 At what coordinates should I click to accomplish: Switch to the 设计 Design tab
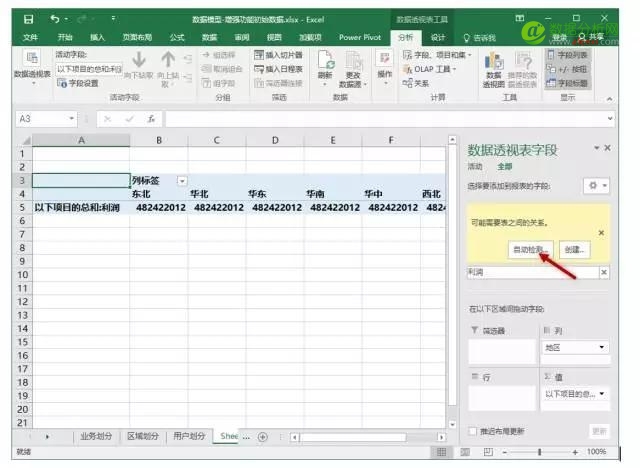click(x=438, y=38)
